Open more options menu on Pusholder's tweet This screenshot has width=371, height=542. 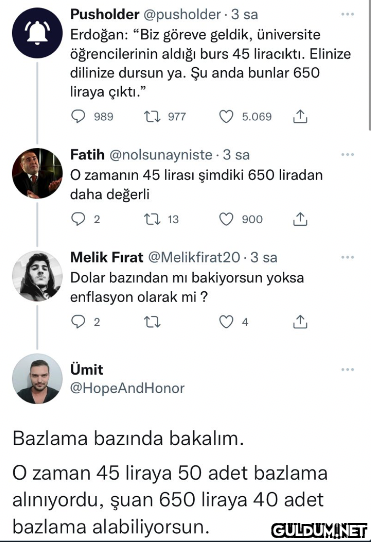point(347,14)
